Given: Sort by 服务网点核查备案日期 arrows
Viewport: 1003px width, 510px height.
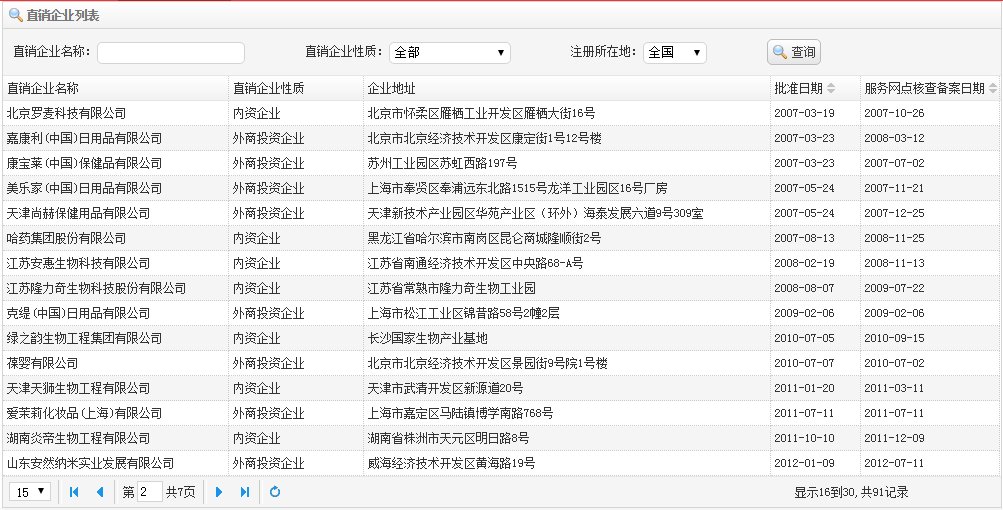Looking at the screenshot, I should pyautogui.click(x=992, y=88).
